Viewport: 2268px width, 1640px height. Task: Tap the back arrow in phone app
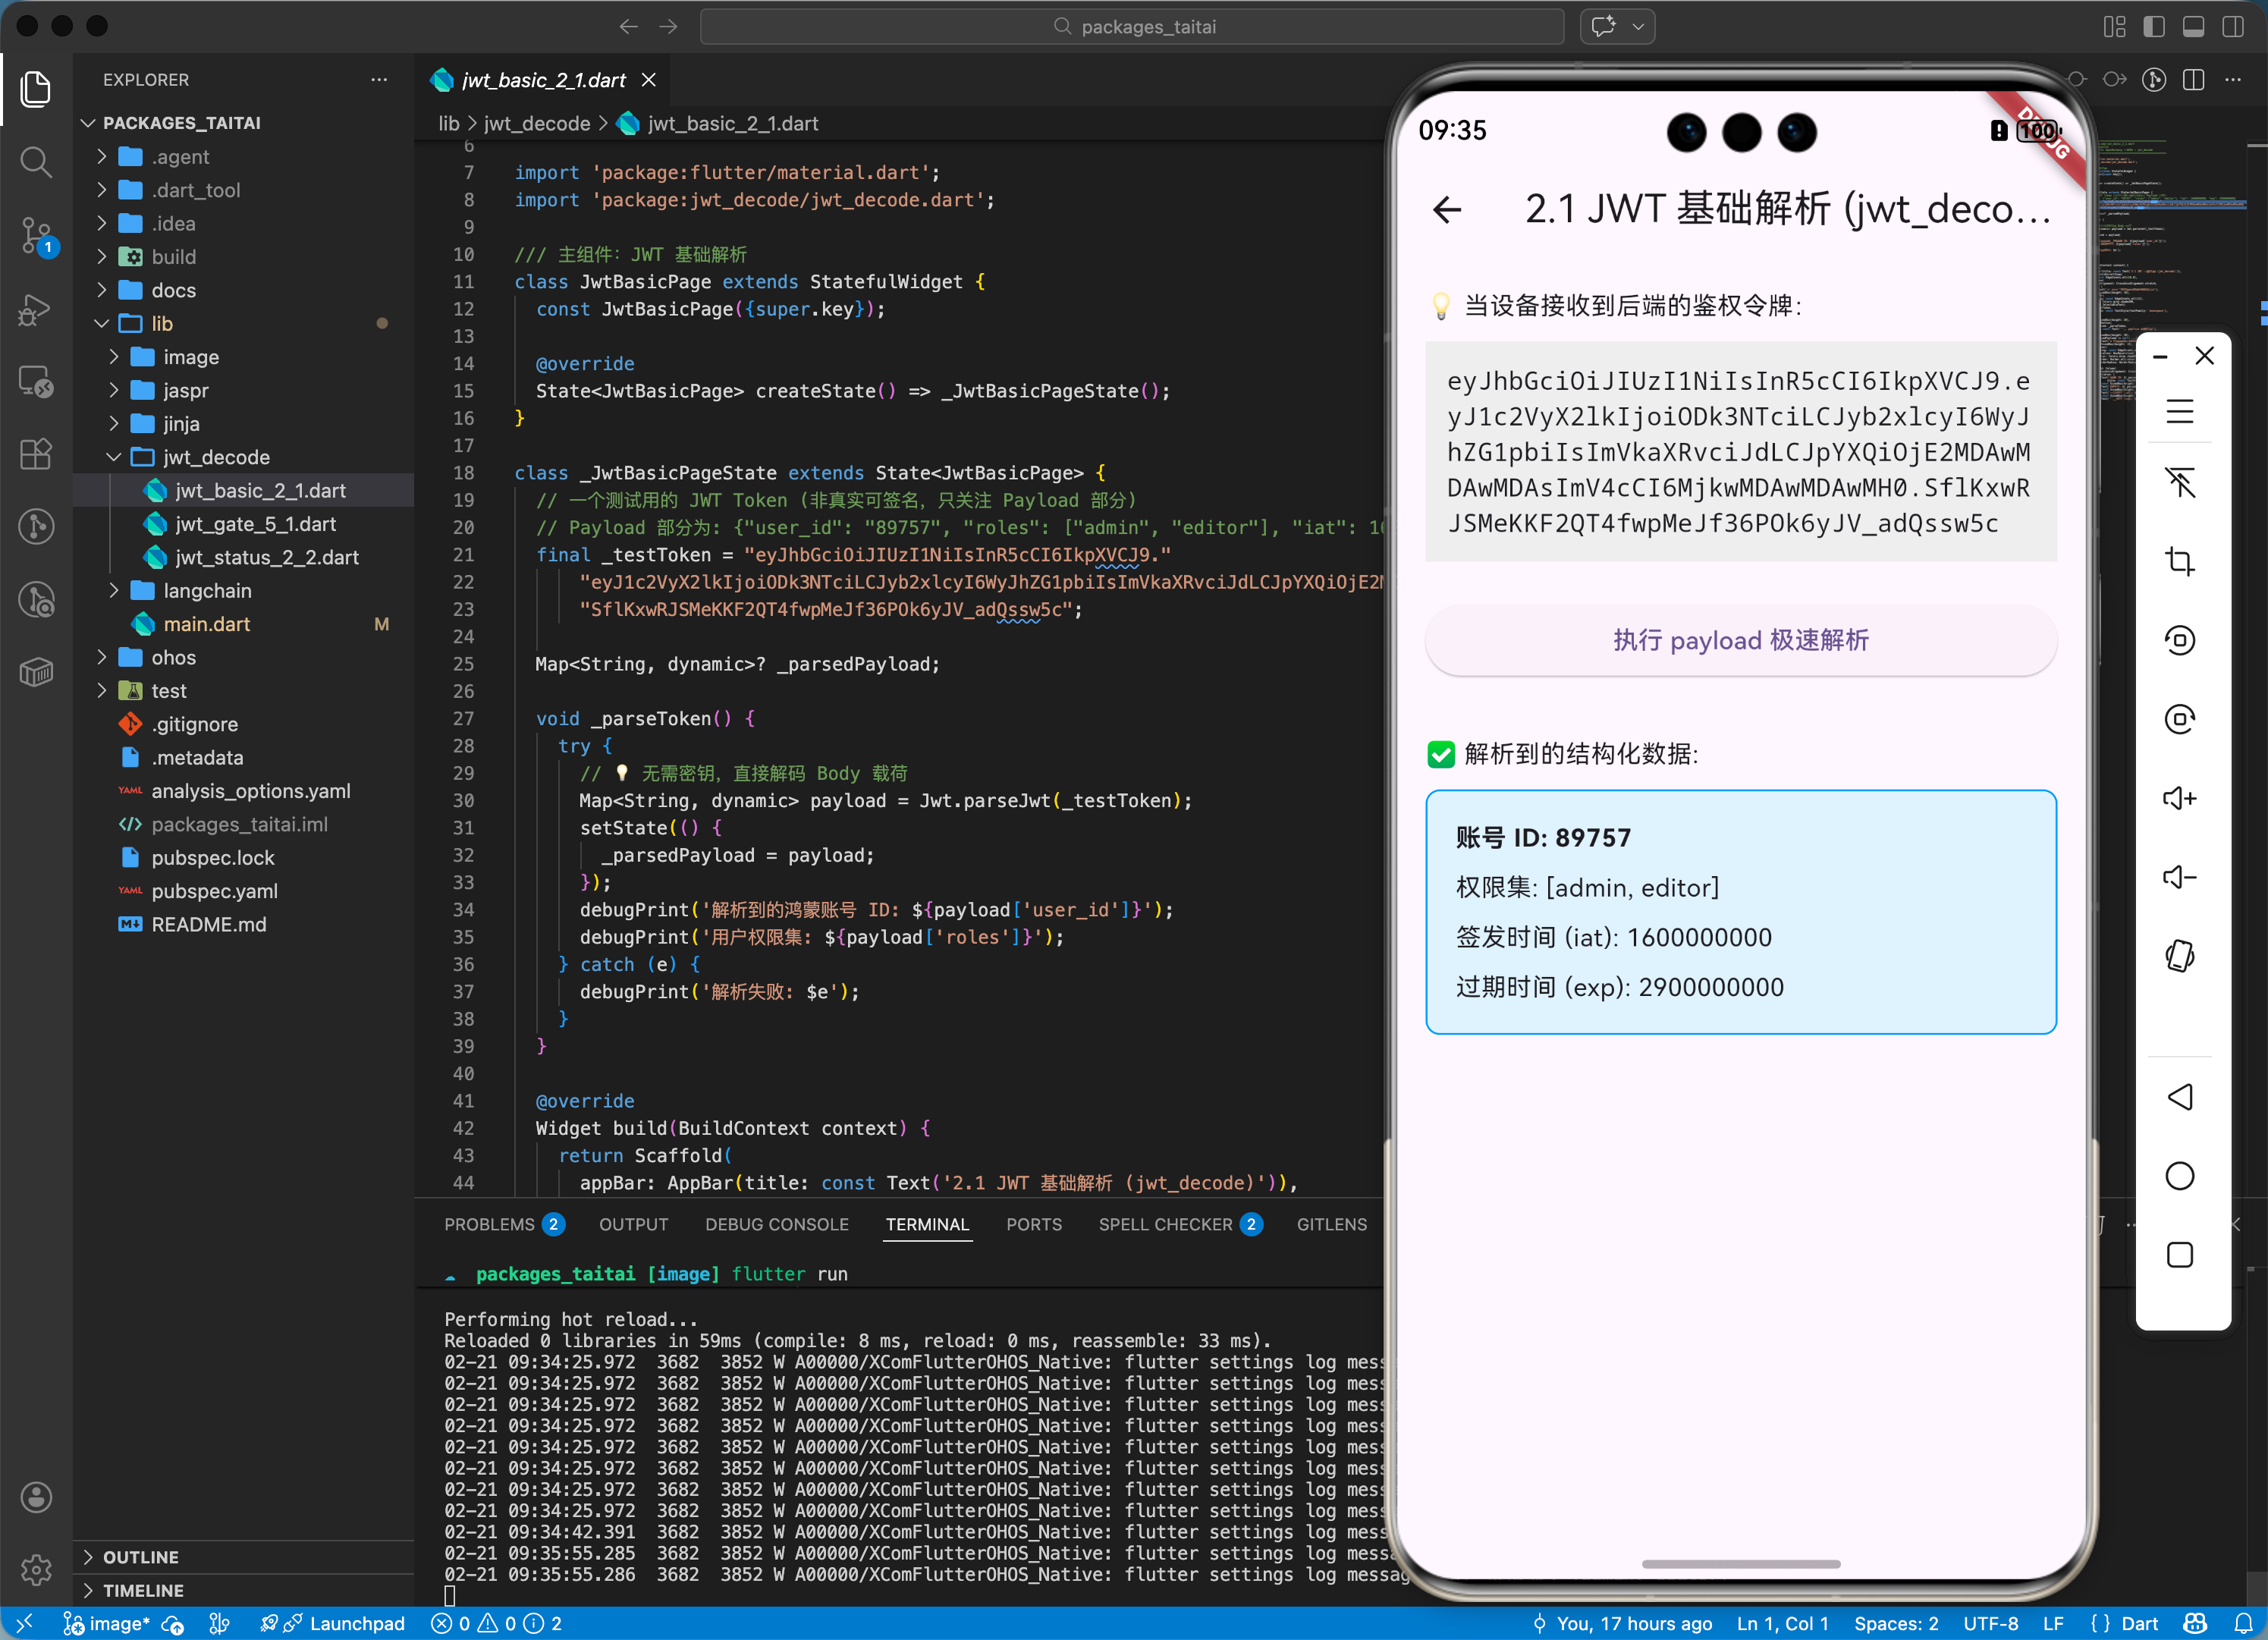coord(1447,210)
